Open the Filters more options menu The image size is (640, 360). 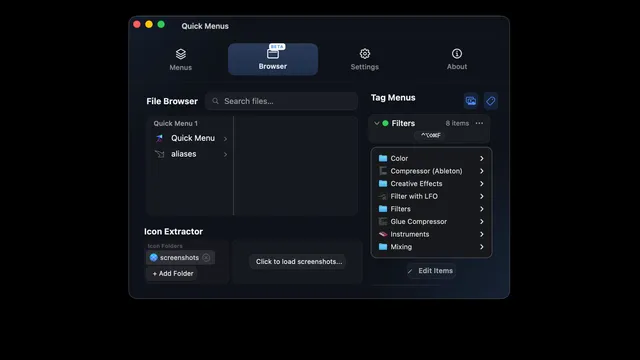[x=479, y=123]
